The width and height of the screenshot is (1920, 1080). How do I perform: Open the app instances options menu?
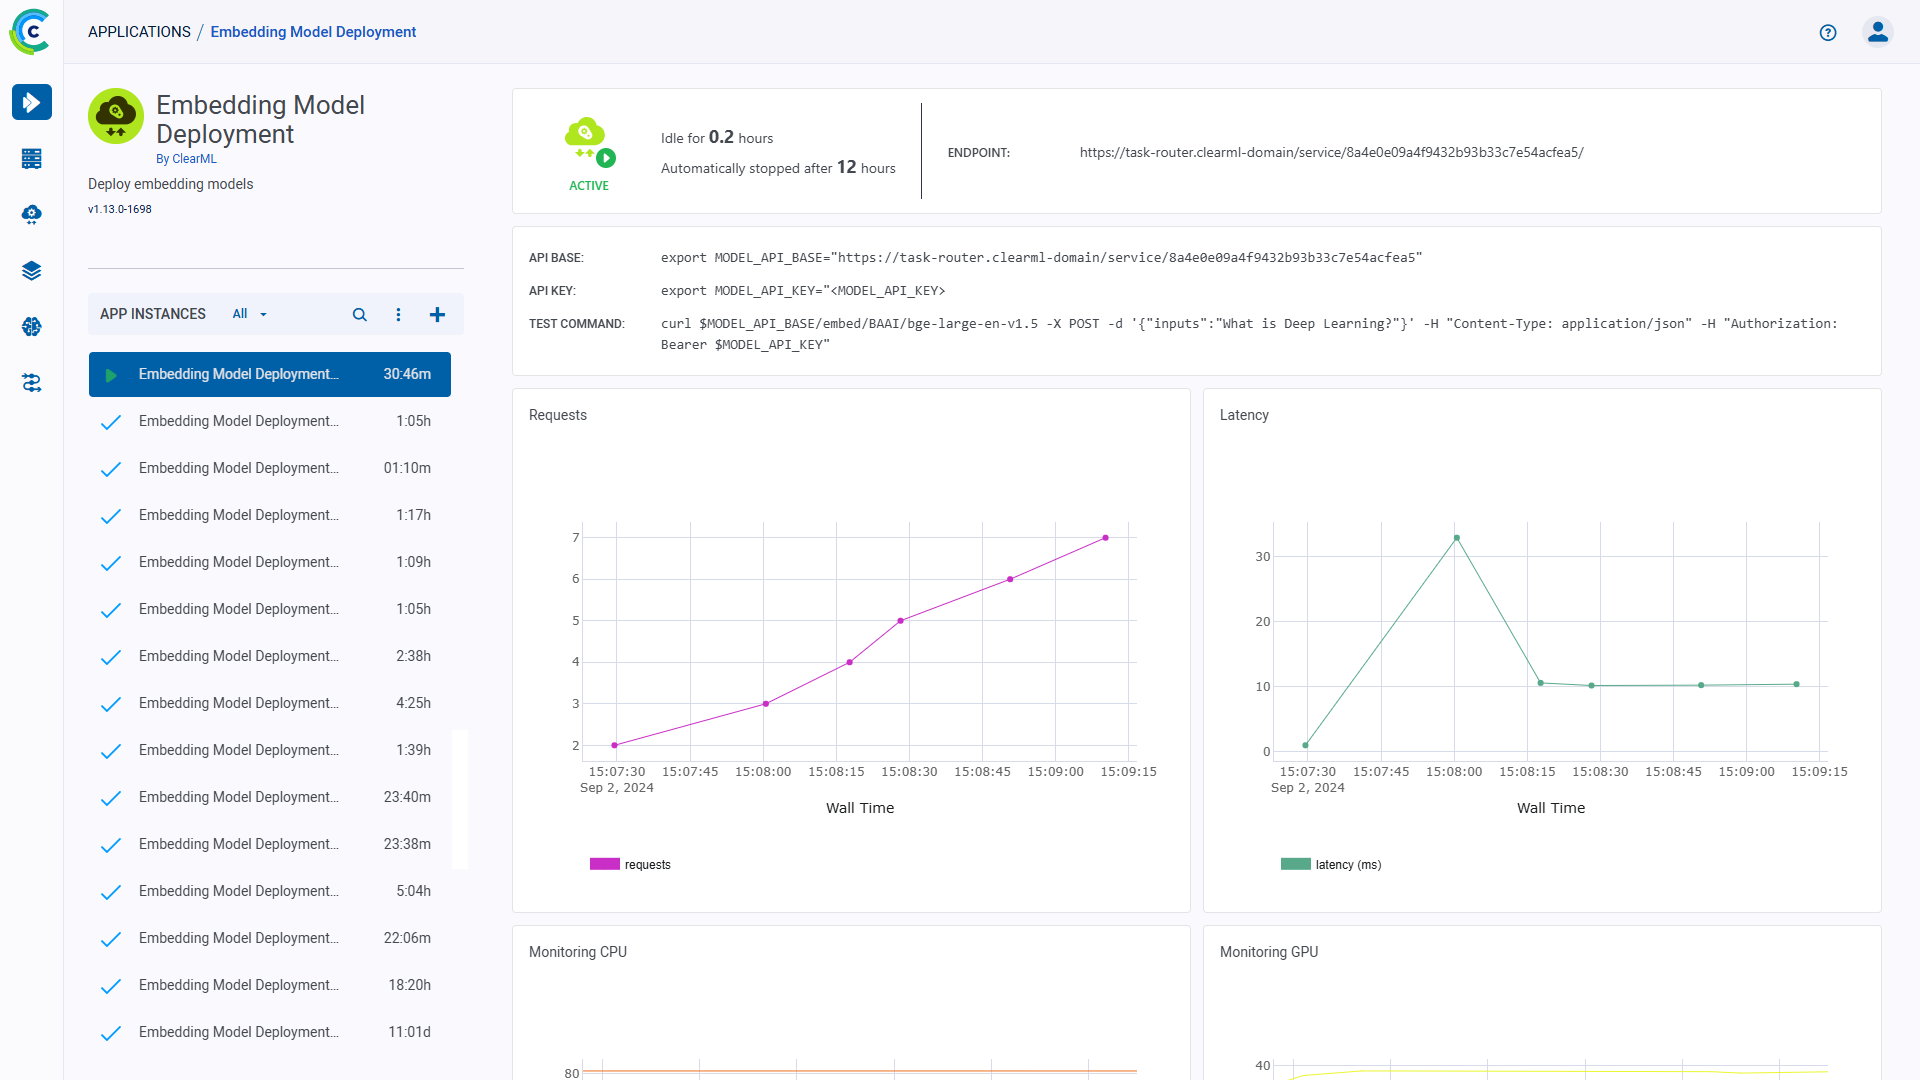(x=398, y=314)
